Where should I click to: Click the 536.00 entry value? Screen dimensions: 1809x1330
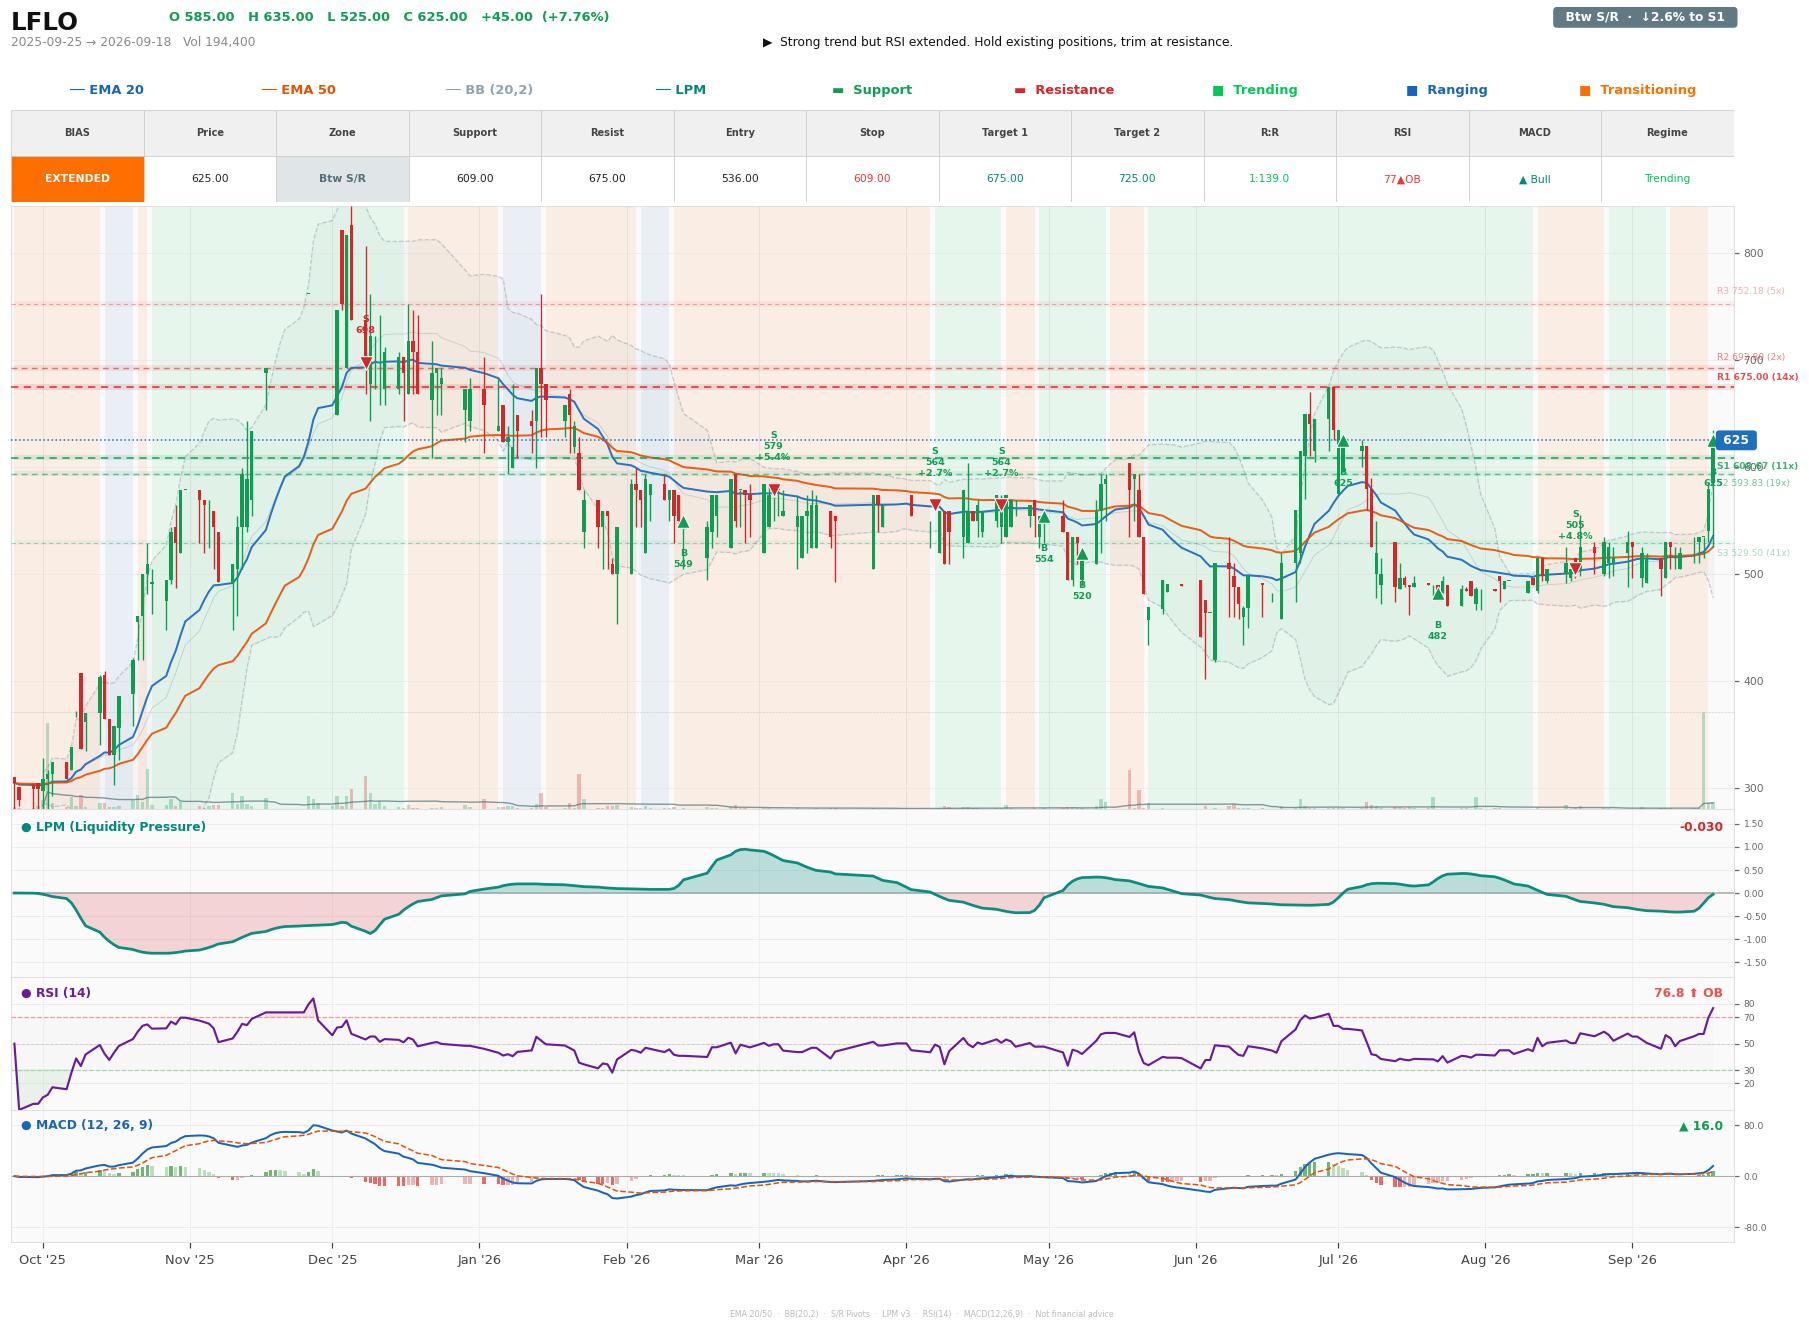coord(740,179)
